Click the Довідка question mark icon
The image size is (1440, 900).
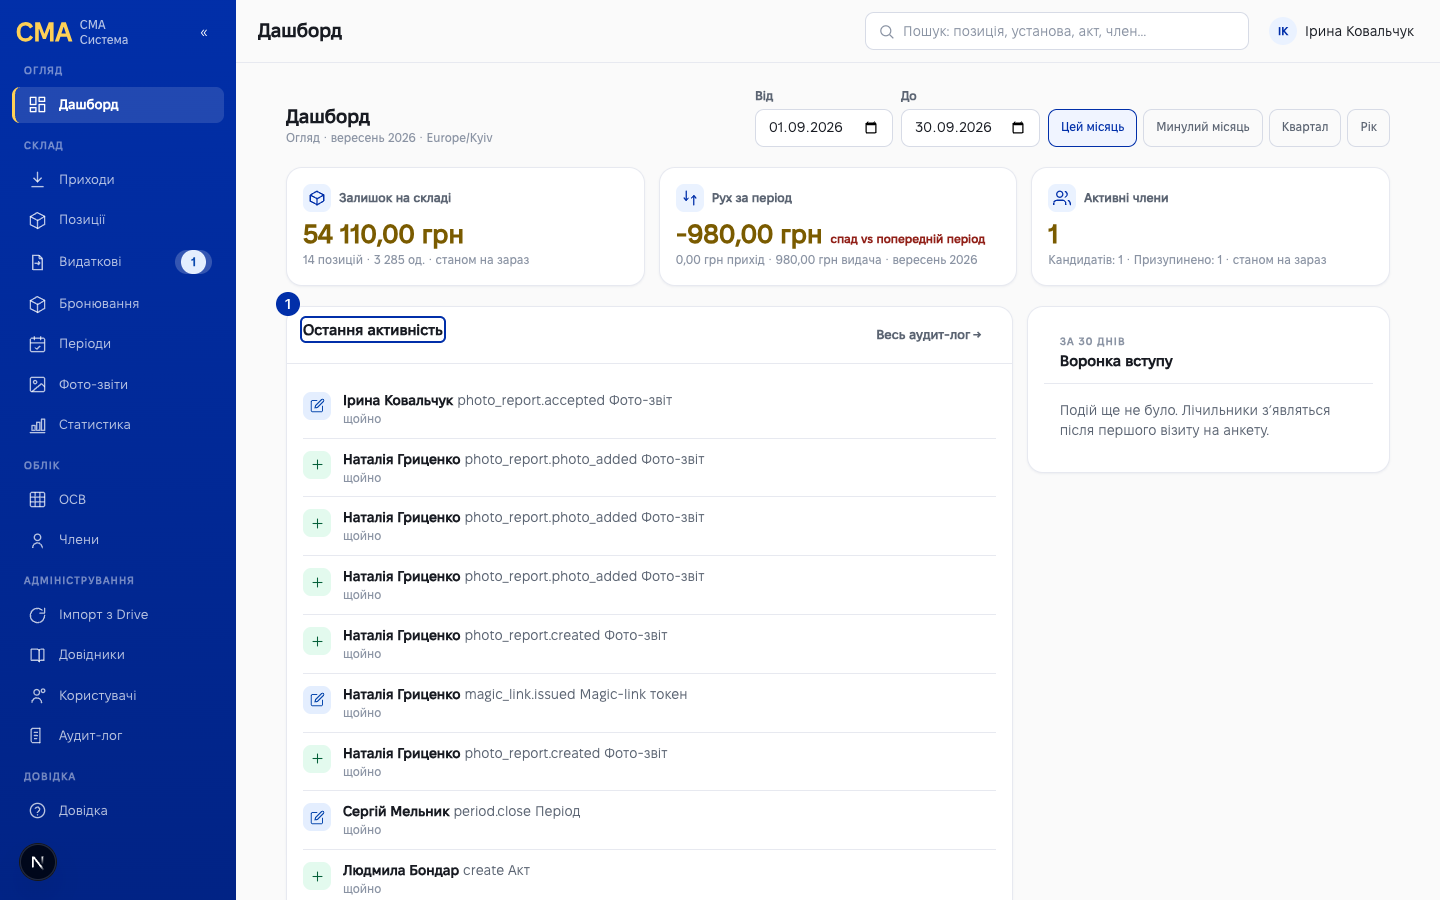coord(37,811)
